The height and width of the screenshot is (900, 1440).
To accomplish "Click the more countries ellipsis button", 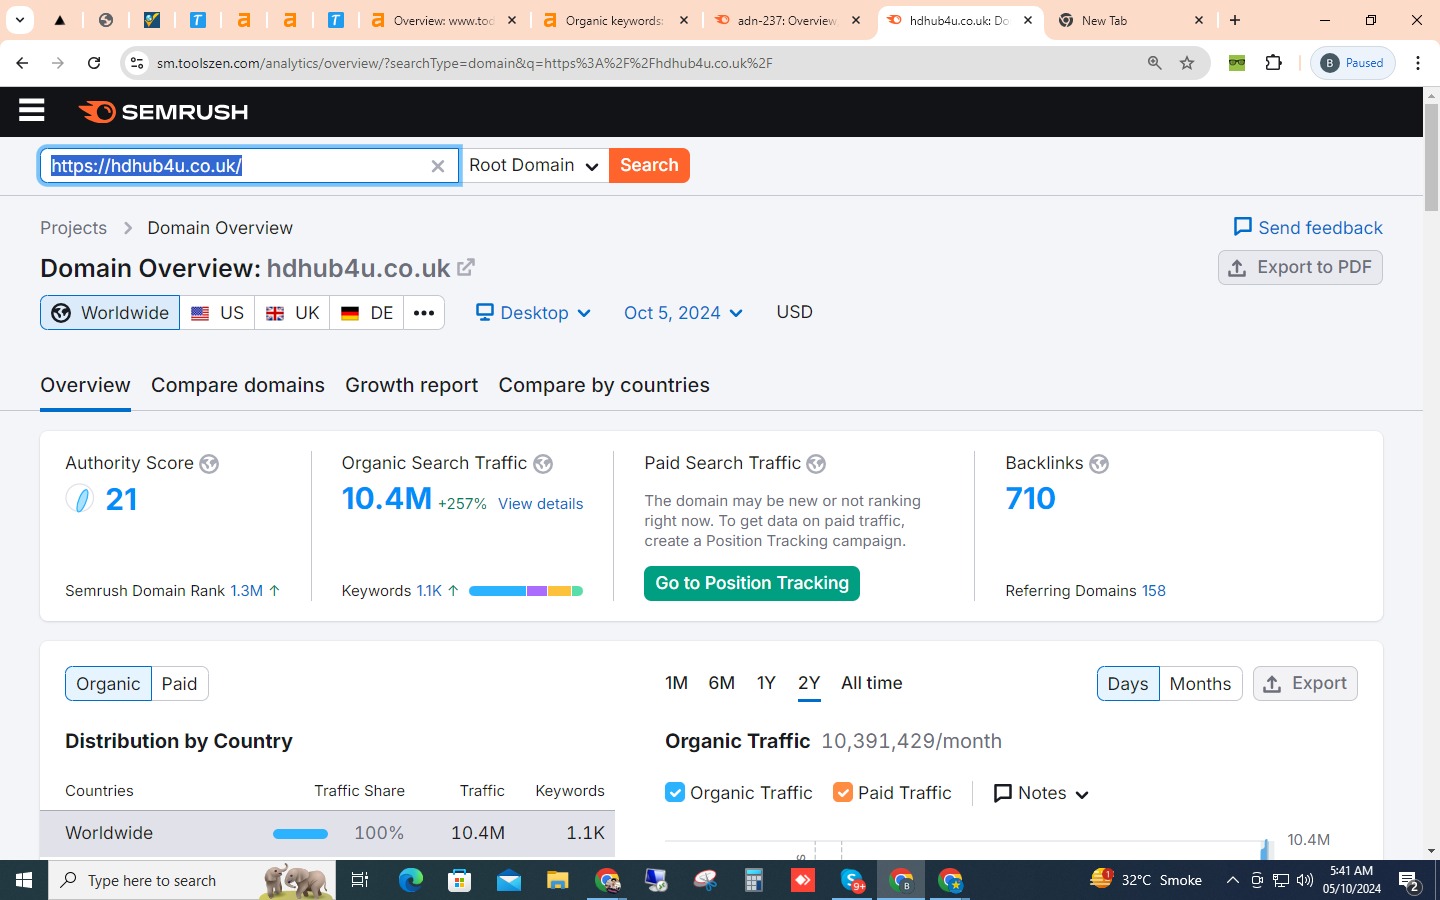I will click(x=424, y=313).
